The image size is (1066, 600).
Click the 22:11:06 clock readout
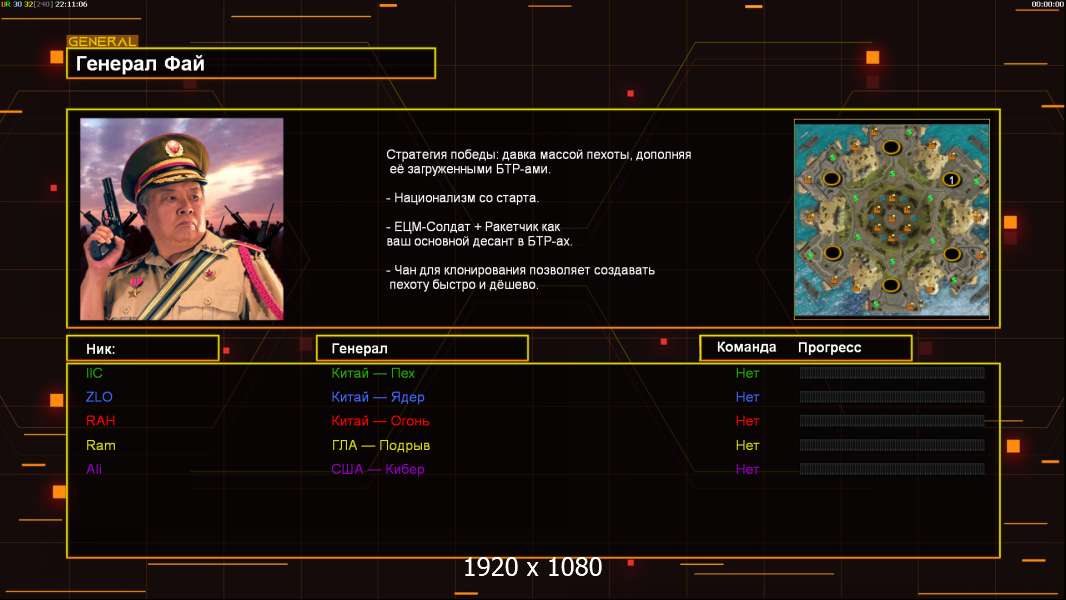71,4
